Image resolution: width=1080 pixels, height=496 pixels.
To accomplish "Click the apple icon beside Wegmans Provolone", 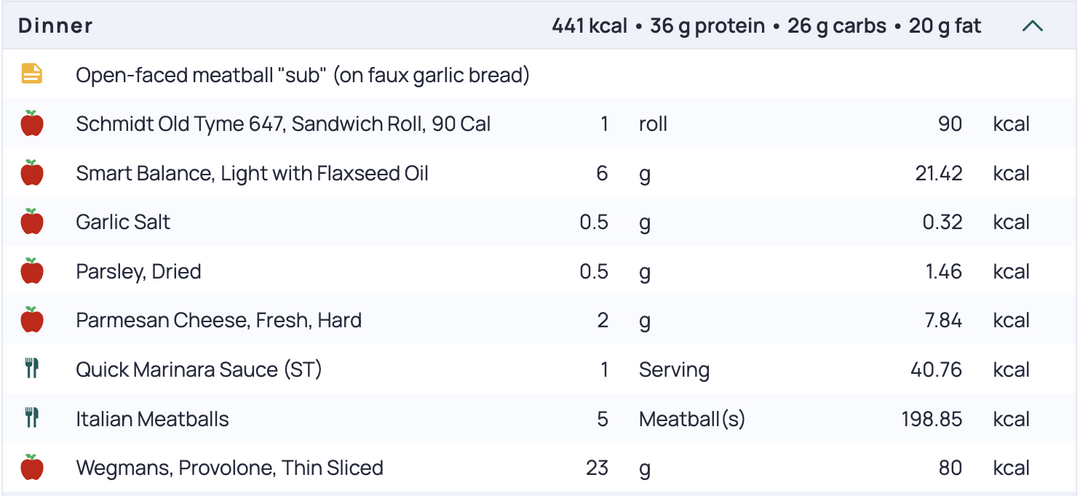I will click(32, 467).
